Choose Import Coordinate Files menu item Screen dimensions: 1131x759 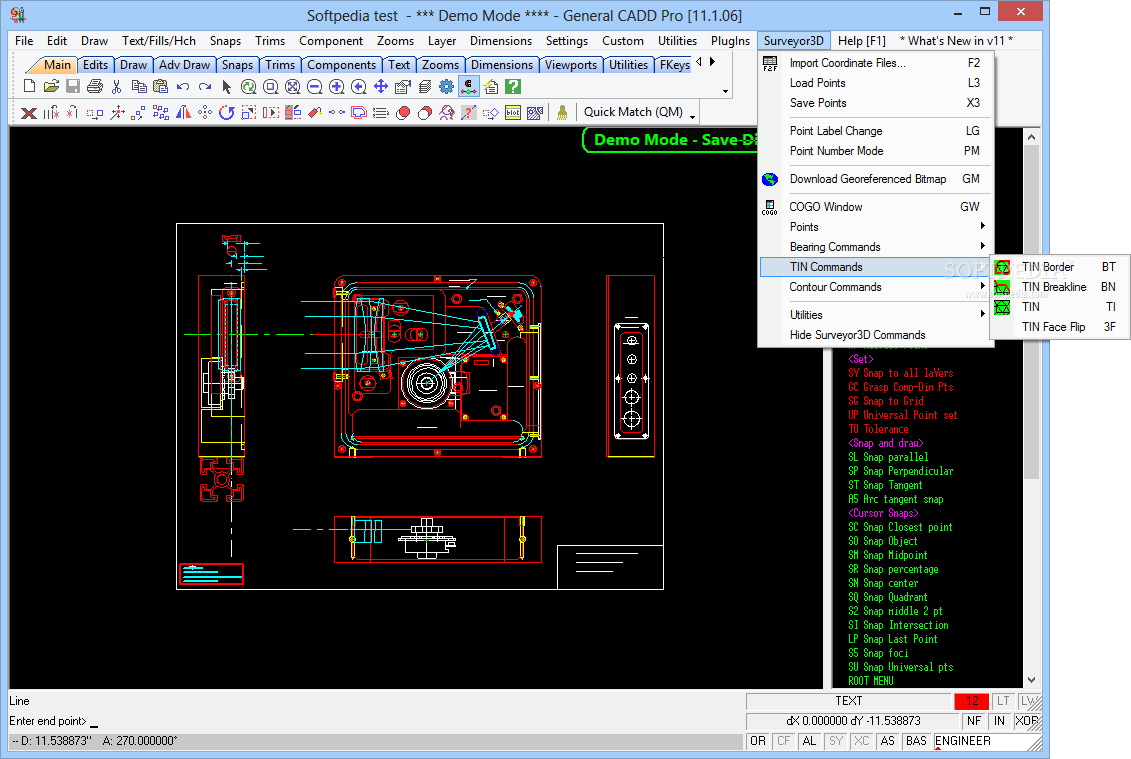pos(876,63)
